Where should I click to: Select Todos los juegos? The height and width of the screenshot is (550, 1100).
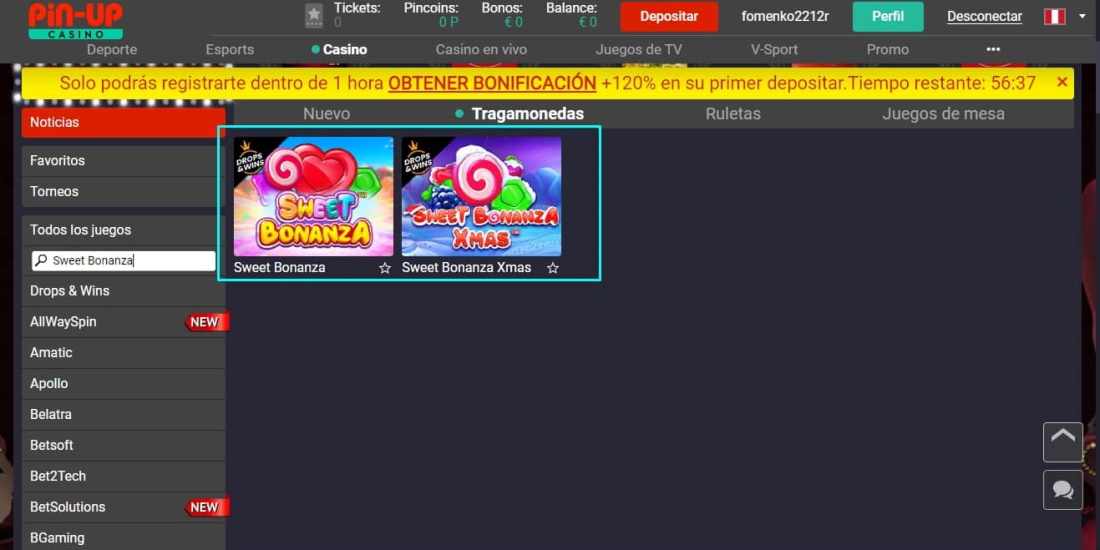123,230
